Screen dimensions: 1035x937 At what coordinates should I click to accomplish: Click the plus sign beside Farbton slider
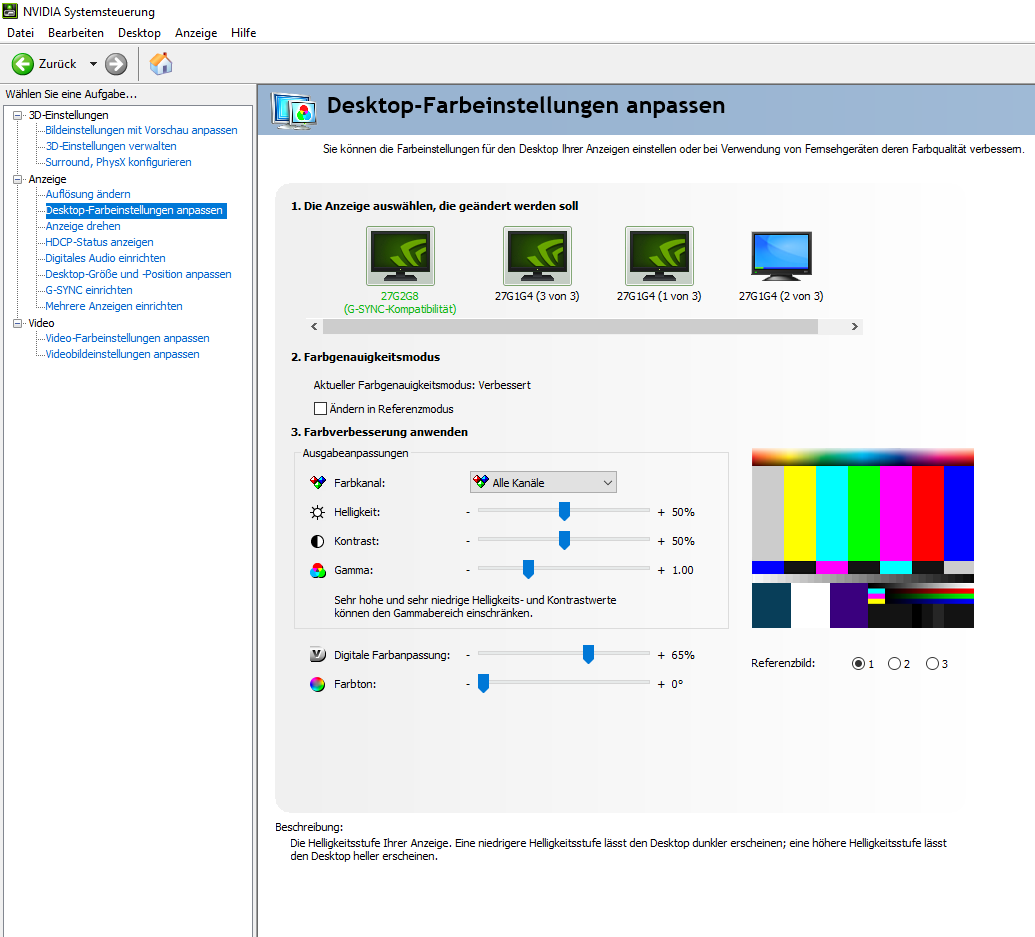[x=661, y=684]
